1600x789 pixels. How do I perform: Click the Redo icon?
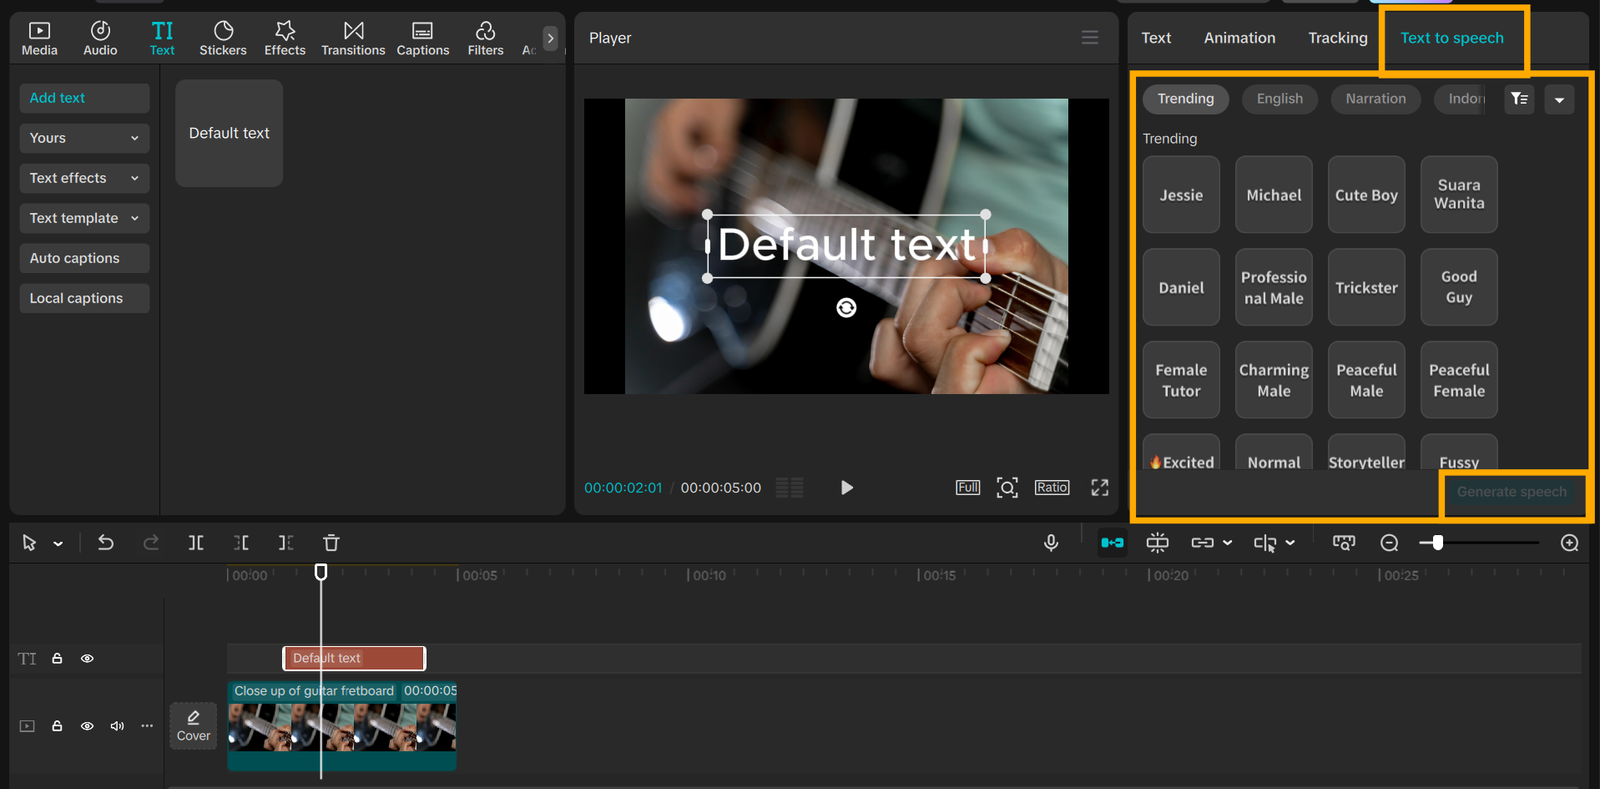(x=151, y=543)
